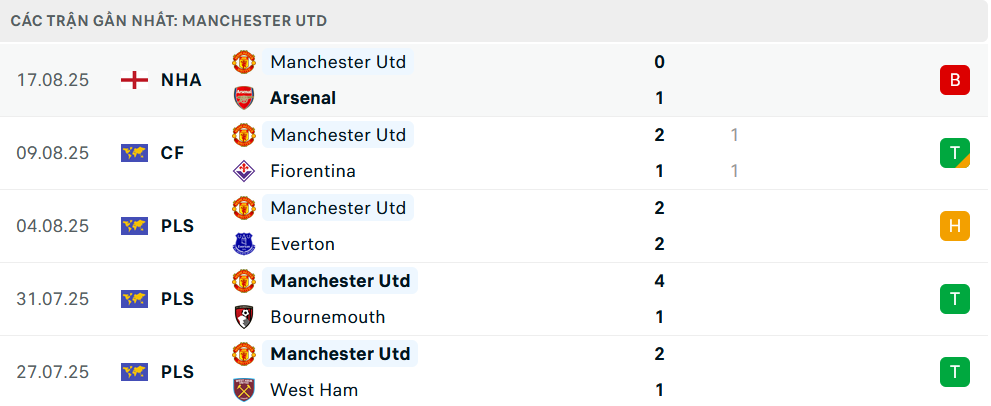Click the Everton club crest icon

(x=244, y=244)
